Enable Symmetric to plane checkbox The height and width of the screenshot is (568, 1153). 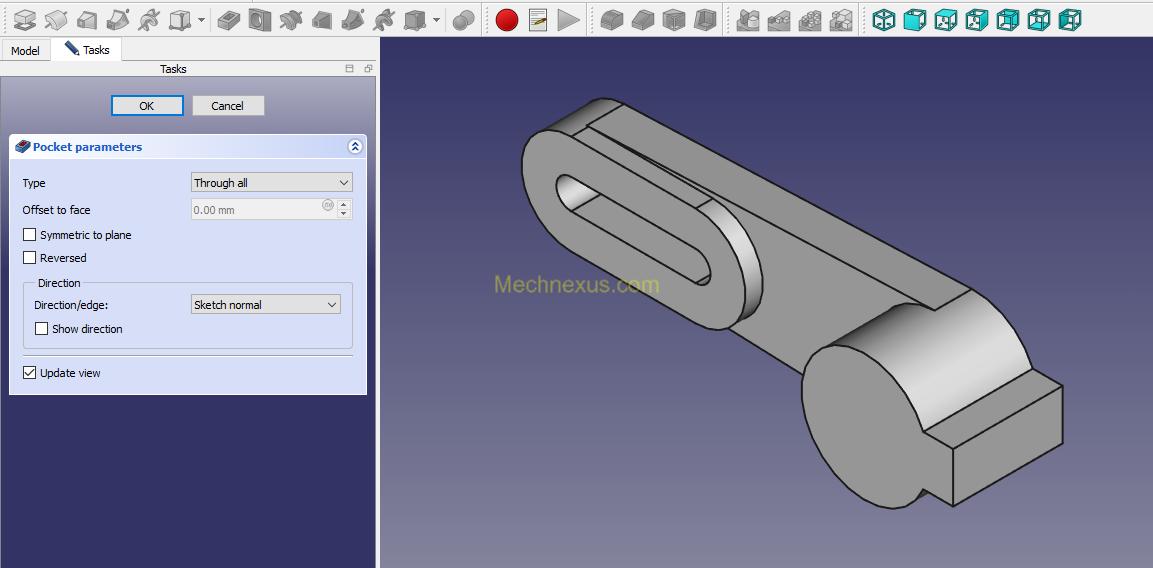point(29,235)
